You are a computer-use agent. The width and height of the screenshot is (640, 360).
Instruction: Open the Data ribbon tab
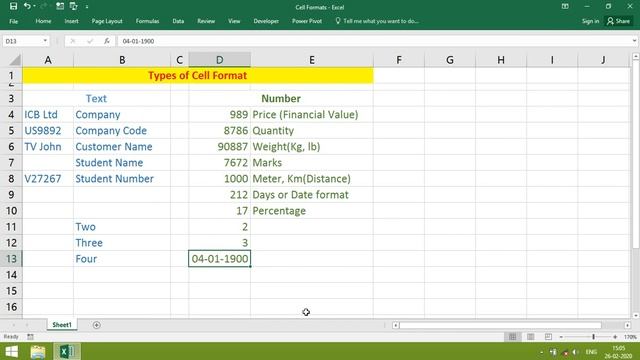[178, 21]
